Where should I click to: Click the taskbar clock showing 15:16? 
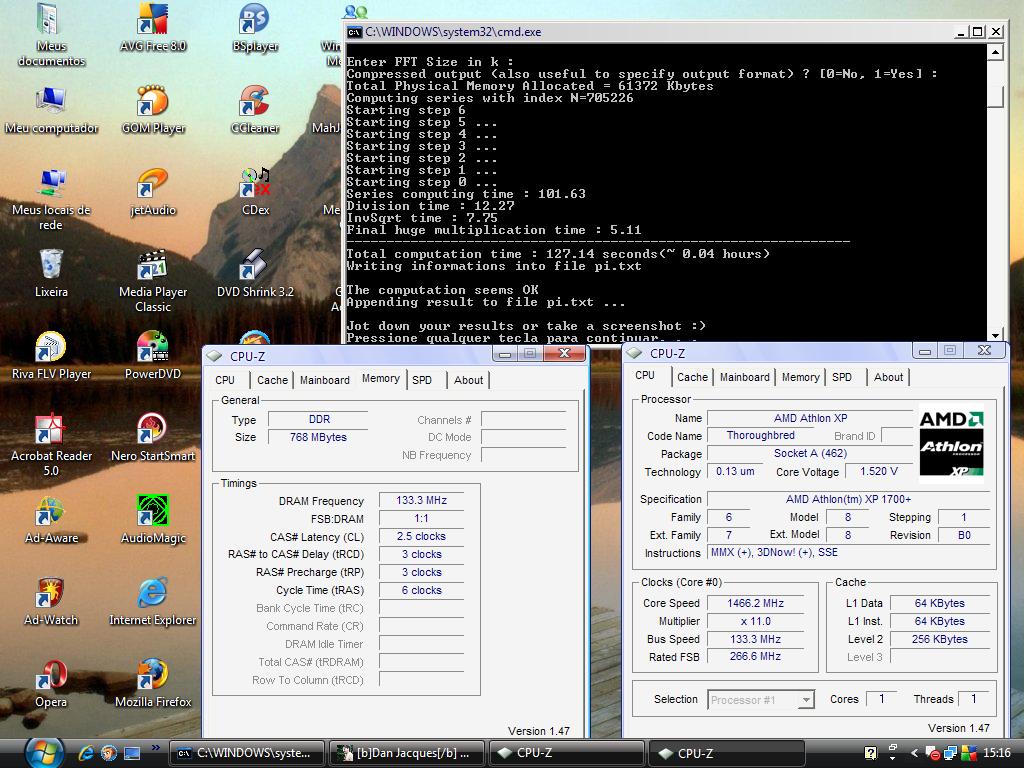point(996,753)
